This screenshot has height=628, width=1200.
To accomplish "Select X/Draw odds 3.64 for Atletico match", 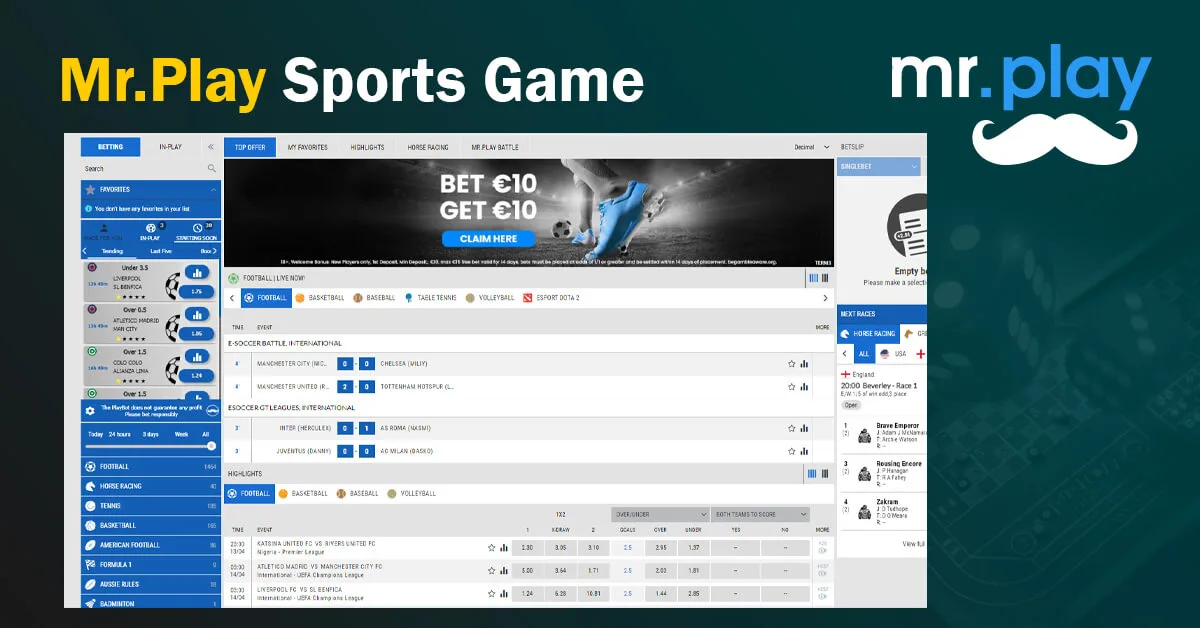I will coord(560,570).
